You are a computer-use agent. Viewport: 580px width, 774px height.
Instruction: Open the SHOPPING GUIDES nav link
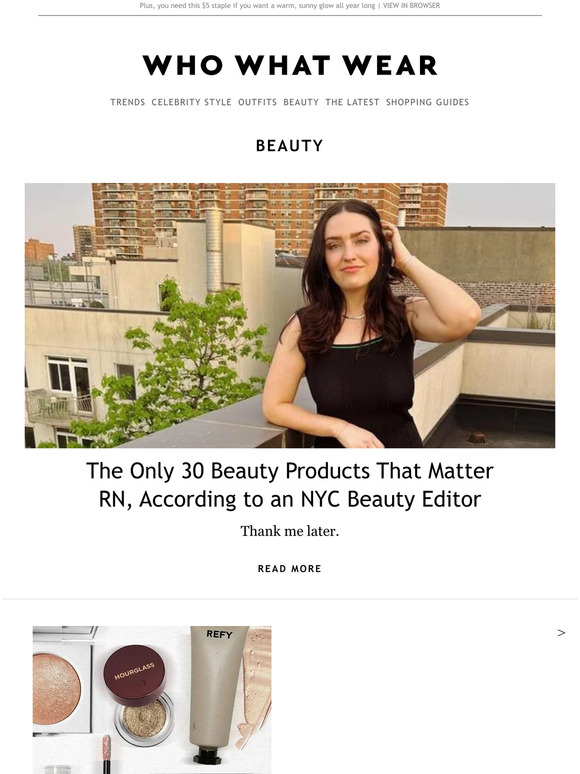pyautogui.click(x=427, y=102)
